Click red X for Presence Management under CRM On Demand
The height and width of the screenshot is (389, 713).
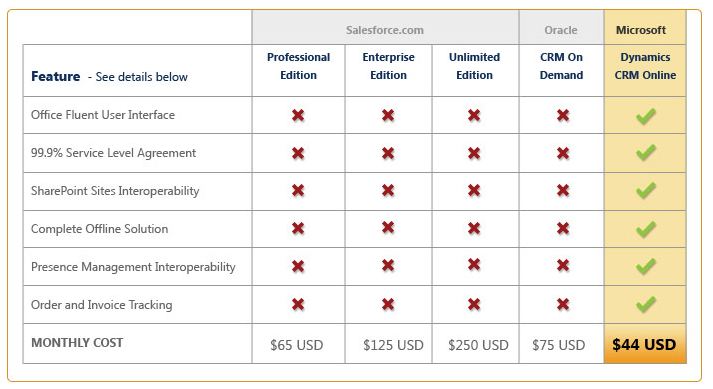pos(563,265)
